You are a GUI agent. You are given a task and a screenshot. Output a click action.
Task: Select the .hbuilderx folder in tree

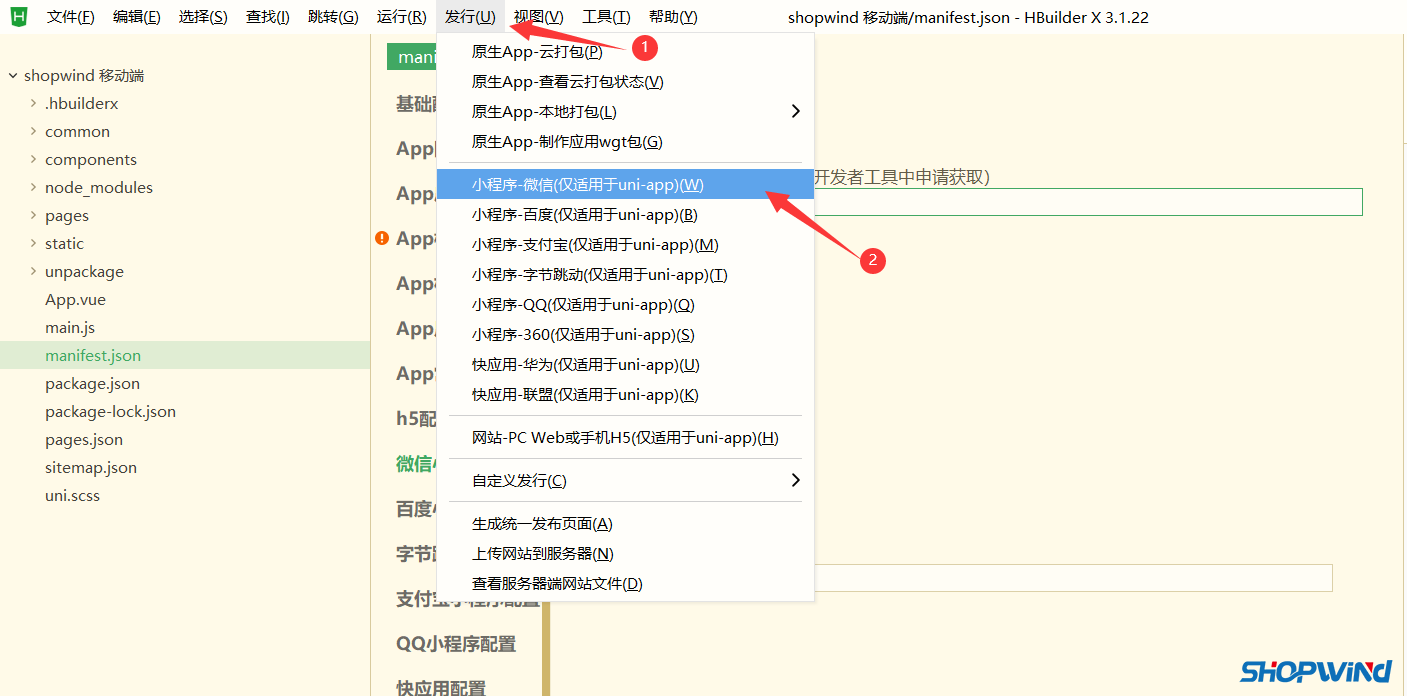82,104
